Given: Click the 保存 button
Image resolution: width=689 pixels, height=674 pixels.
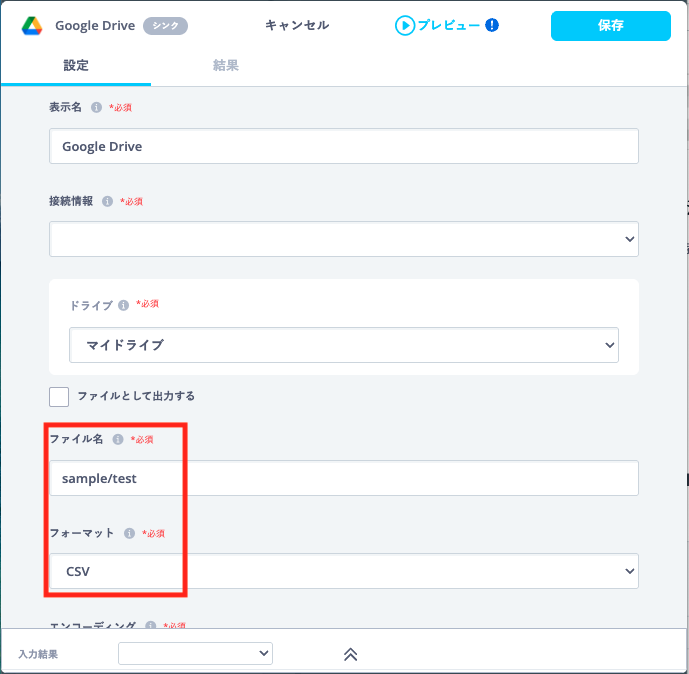Looking at the screenshot, I should tap(610, 25).
